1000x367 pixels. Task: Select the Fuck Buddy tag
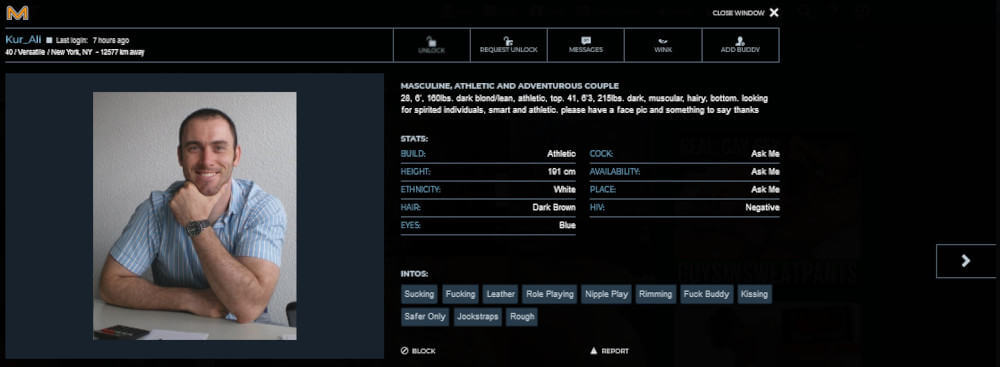click(706, 294)
